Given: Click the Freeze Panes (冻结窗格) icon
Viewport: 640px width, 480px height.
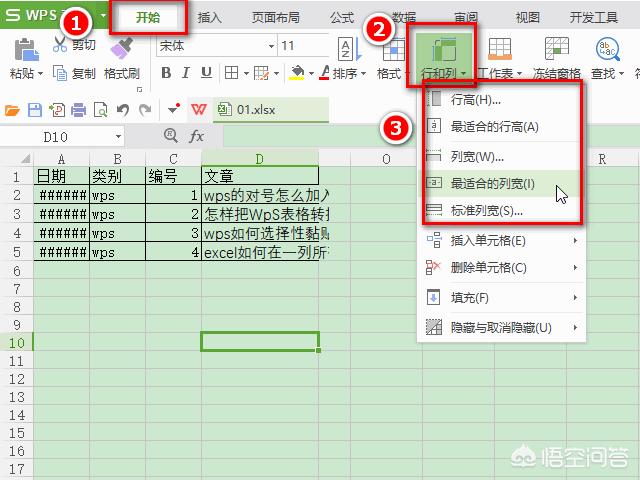Looking at the screenshot, I should (x=557, y=48).
